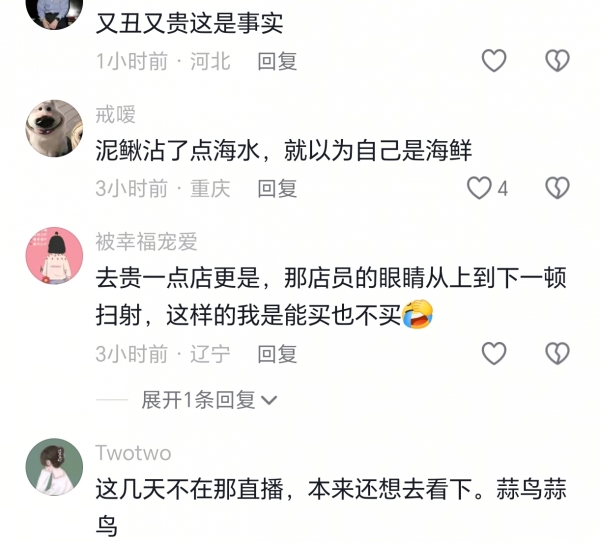Open Twotwo's avatar profile

click(x=54, y=467)
